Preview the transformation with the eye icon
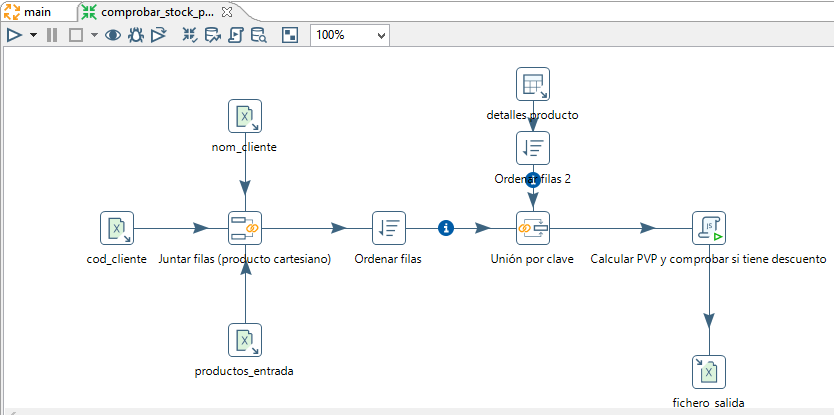Viewport: 834px width, 415px height. (x=113, y=36)
